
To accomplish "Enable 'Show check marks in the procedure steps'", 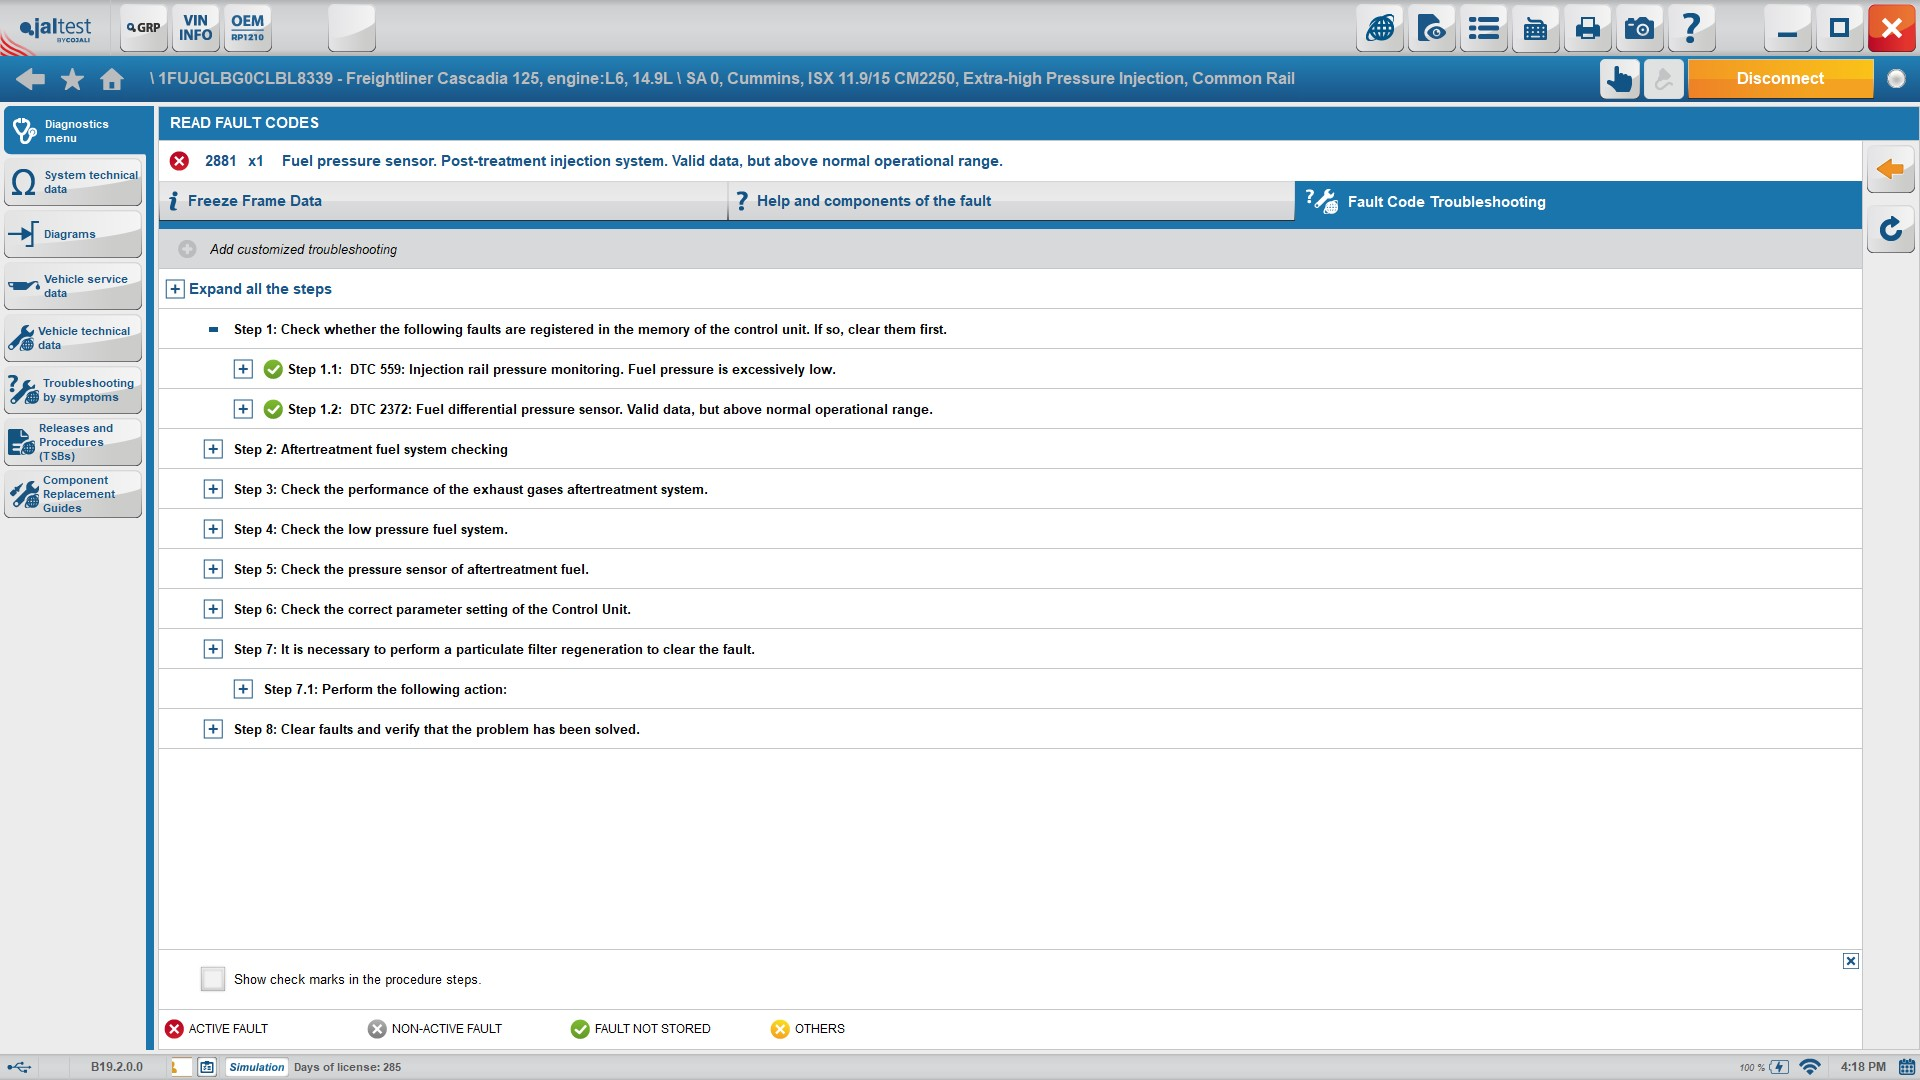I will point(213,979).
